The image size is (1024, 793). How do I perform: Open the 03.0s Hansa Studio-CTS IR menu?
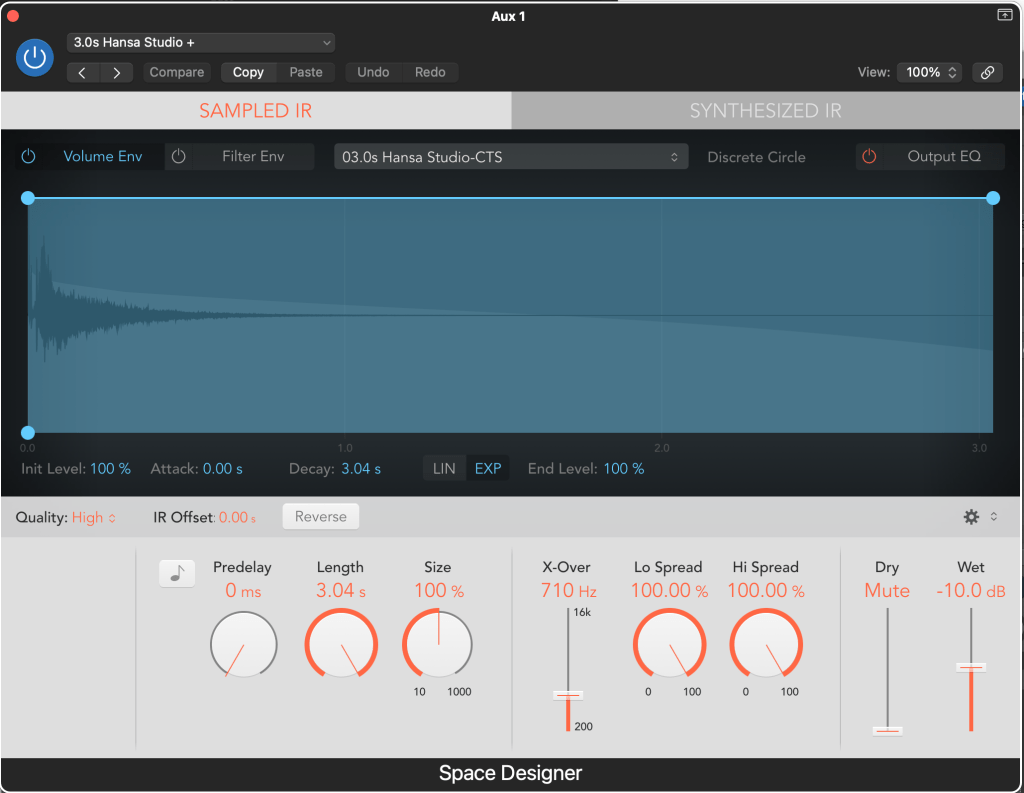coord(511,157)
